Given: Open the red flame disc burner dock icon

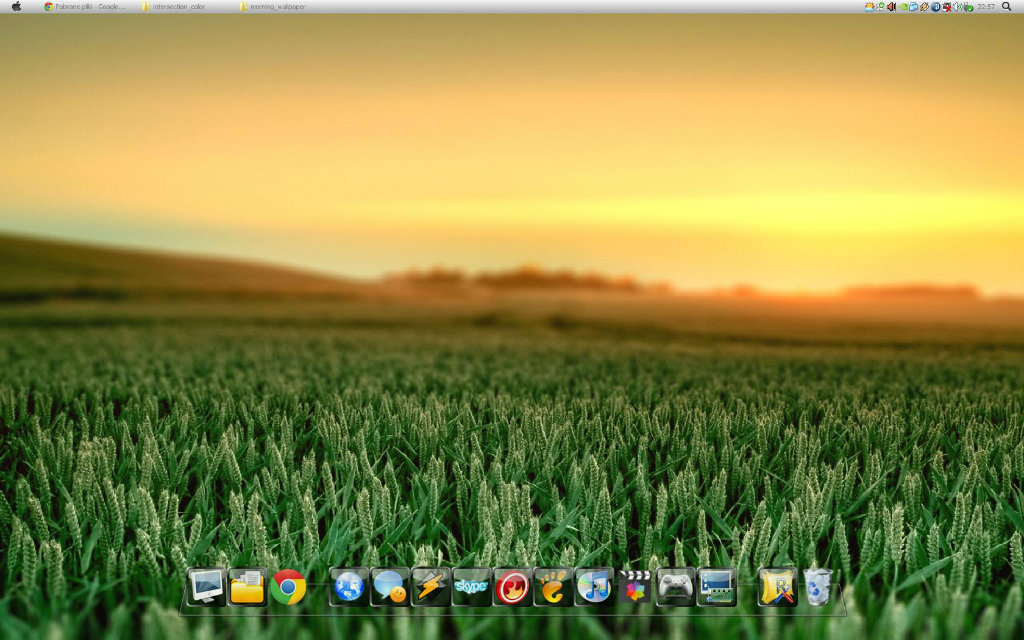Looking at the screenshot, I should click(512, 586).
